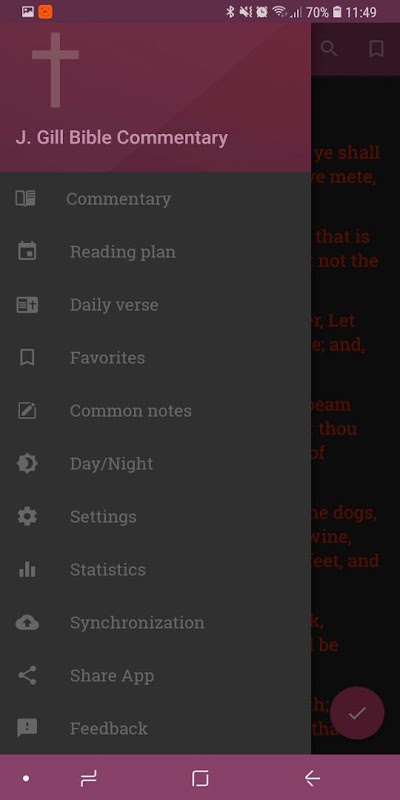Tap the Feedback speech bubble icon
The image size is (400, 800).
pos(27,728)
